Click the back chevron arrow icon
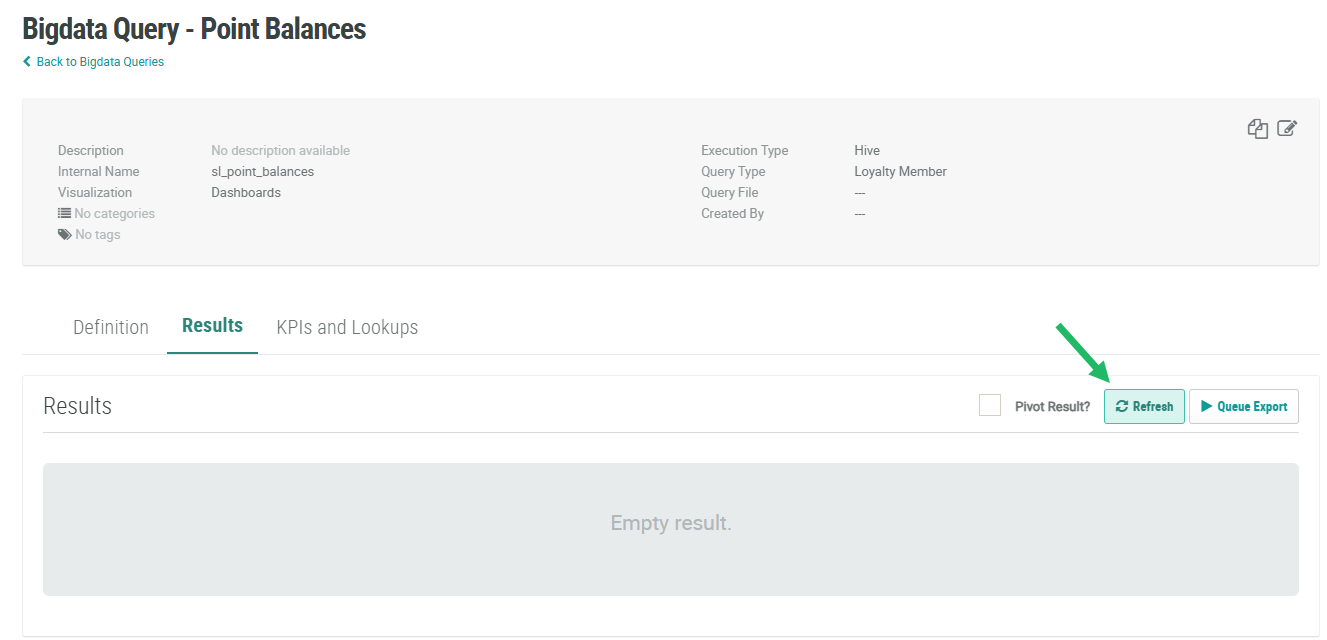Screen dimensions: 1327x640 (27, 62)
